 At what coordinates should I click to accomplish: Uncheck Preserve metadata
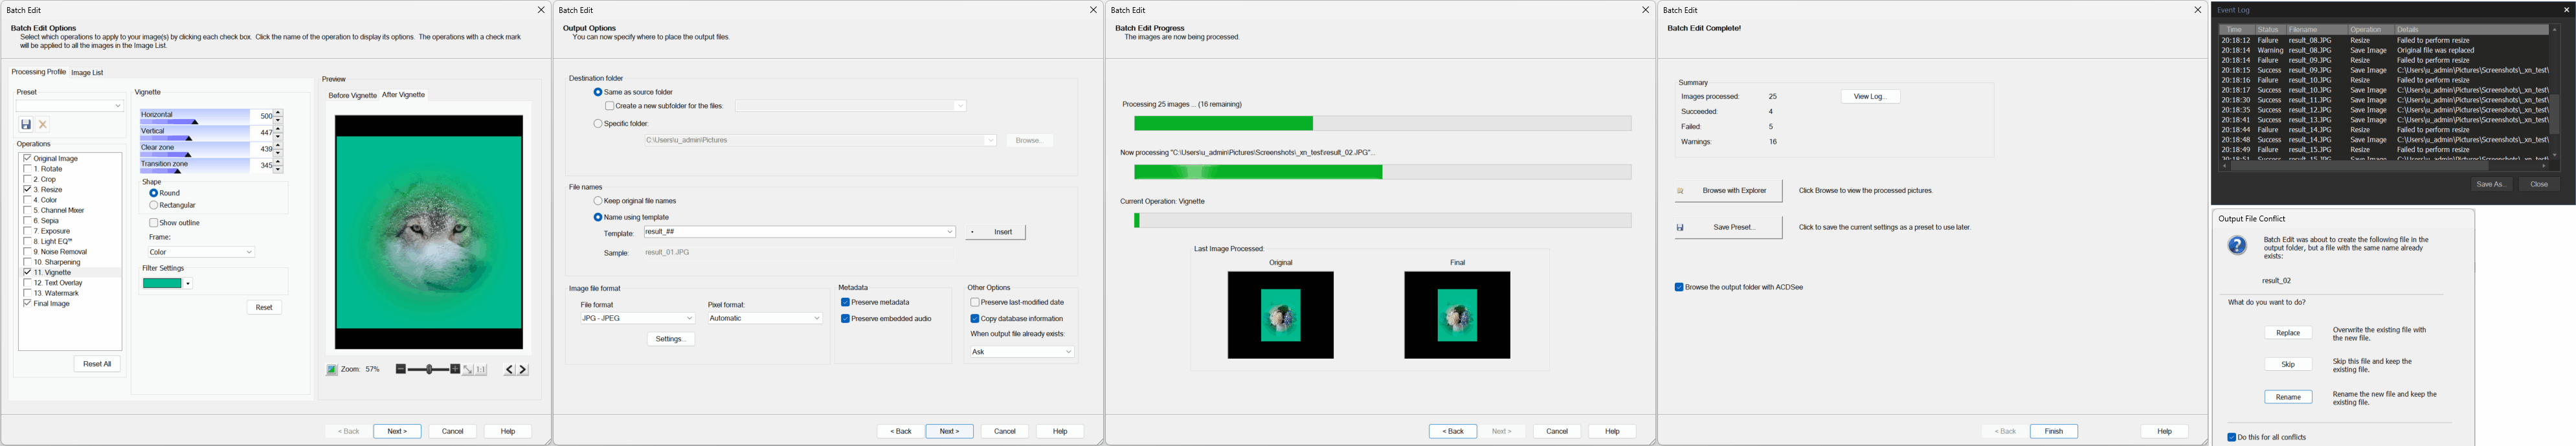pos(845,302)
